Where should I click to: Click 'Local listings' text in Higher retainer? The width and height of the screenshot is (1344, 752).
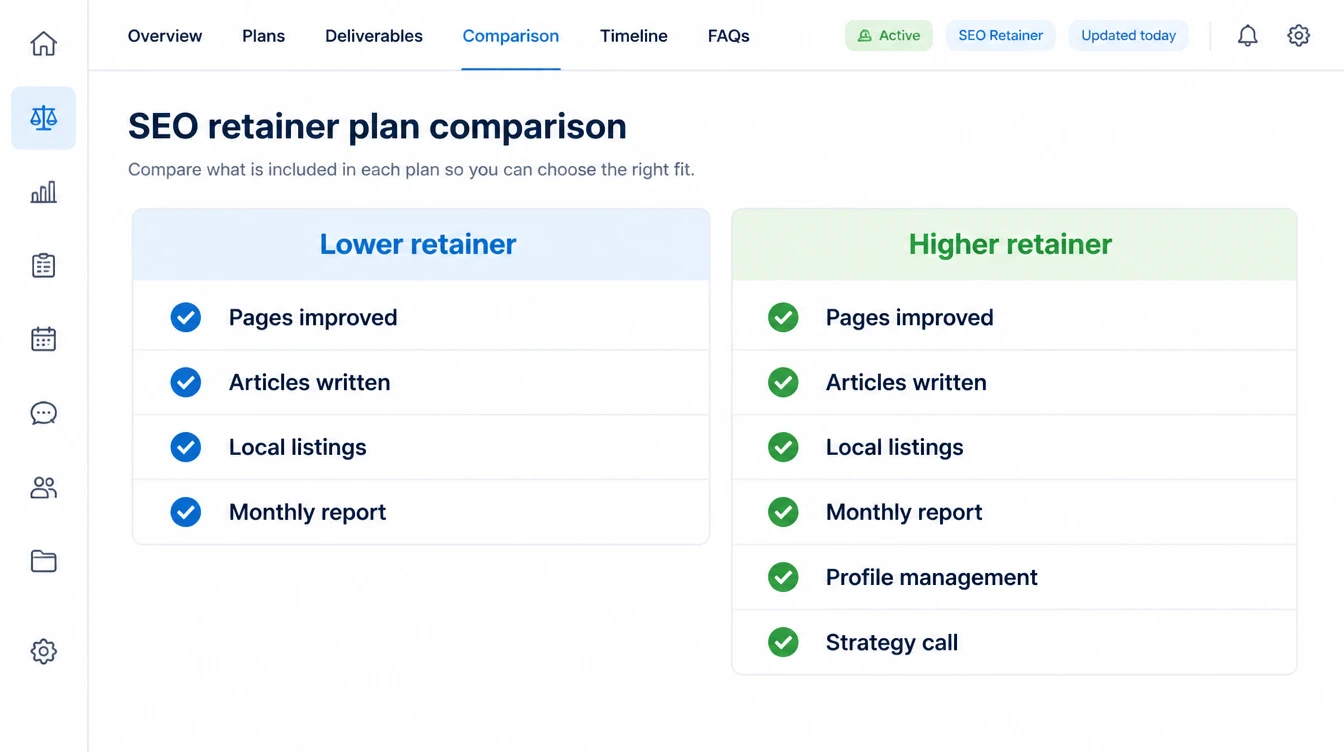[x=895, y=447]
